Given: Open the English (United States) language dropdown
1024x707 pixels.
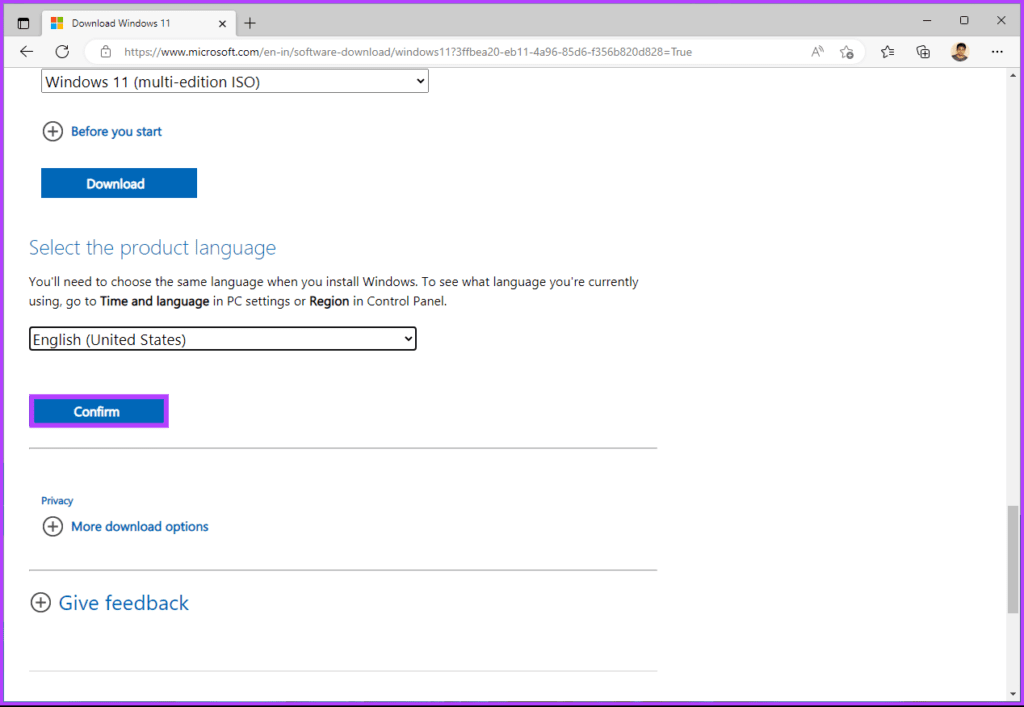Looking at the screenshot, I should coord(223,339).
